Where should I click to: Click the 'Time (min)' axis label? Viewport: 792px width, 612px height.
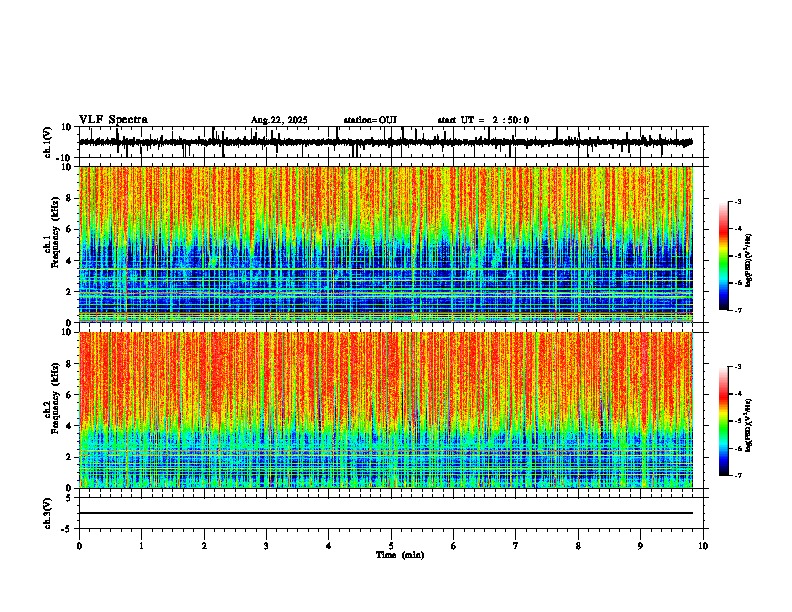coord(400,555)
